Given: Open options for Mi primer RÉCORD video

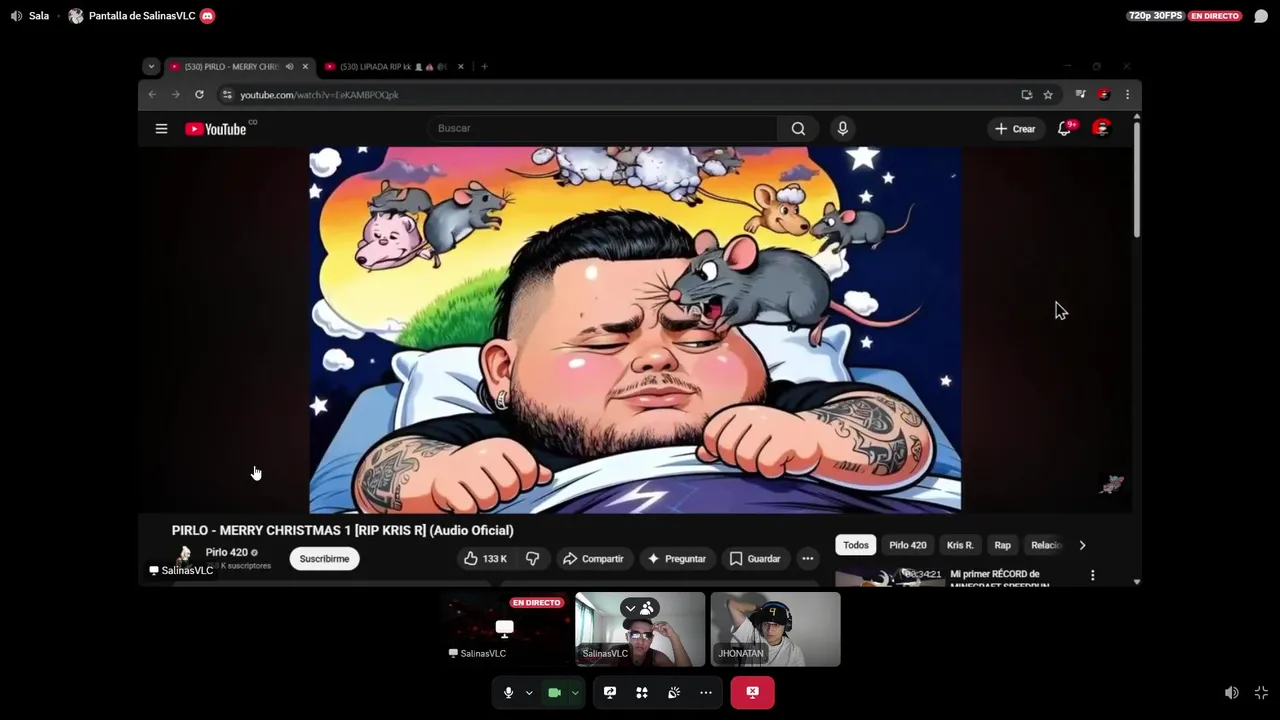Looking at the screenshot, I should pos(1092,575).
